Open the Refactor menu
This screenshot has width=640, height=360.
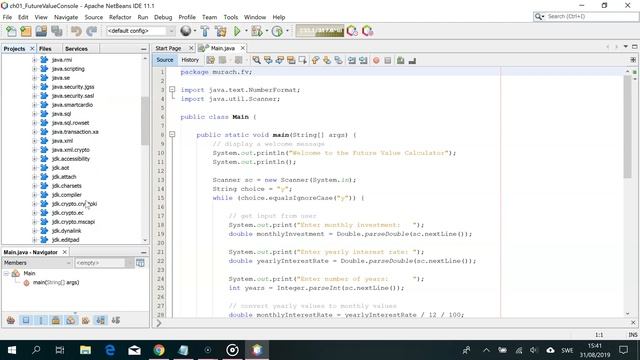120,17
